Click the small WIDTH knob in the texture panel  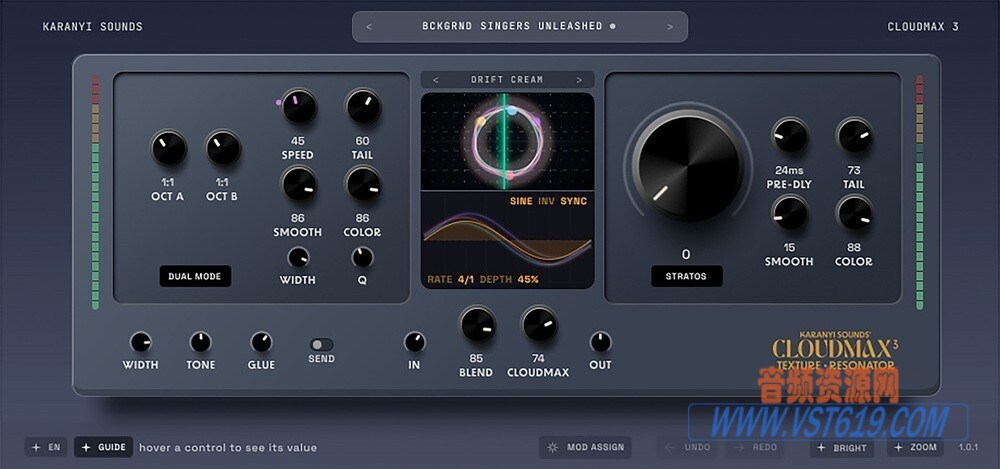[x=298, y=257]
